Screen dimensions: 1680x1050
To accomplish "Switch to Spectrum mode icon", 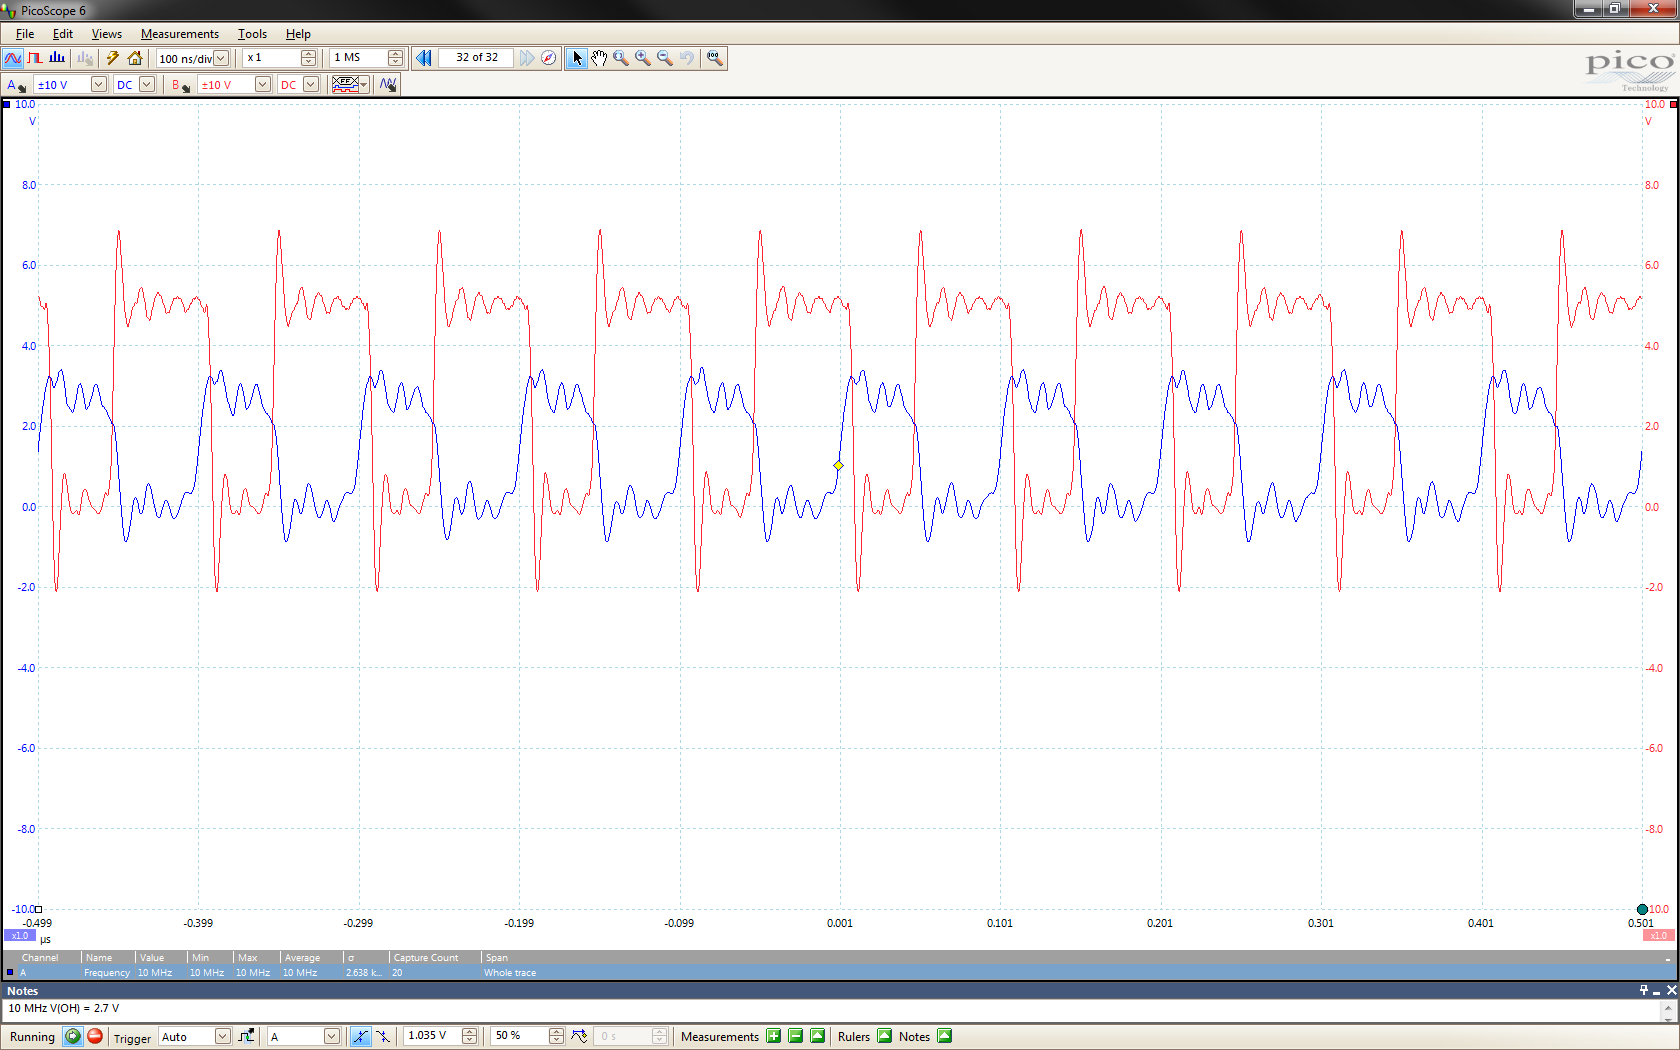I will click(57, 58).
